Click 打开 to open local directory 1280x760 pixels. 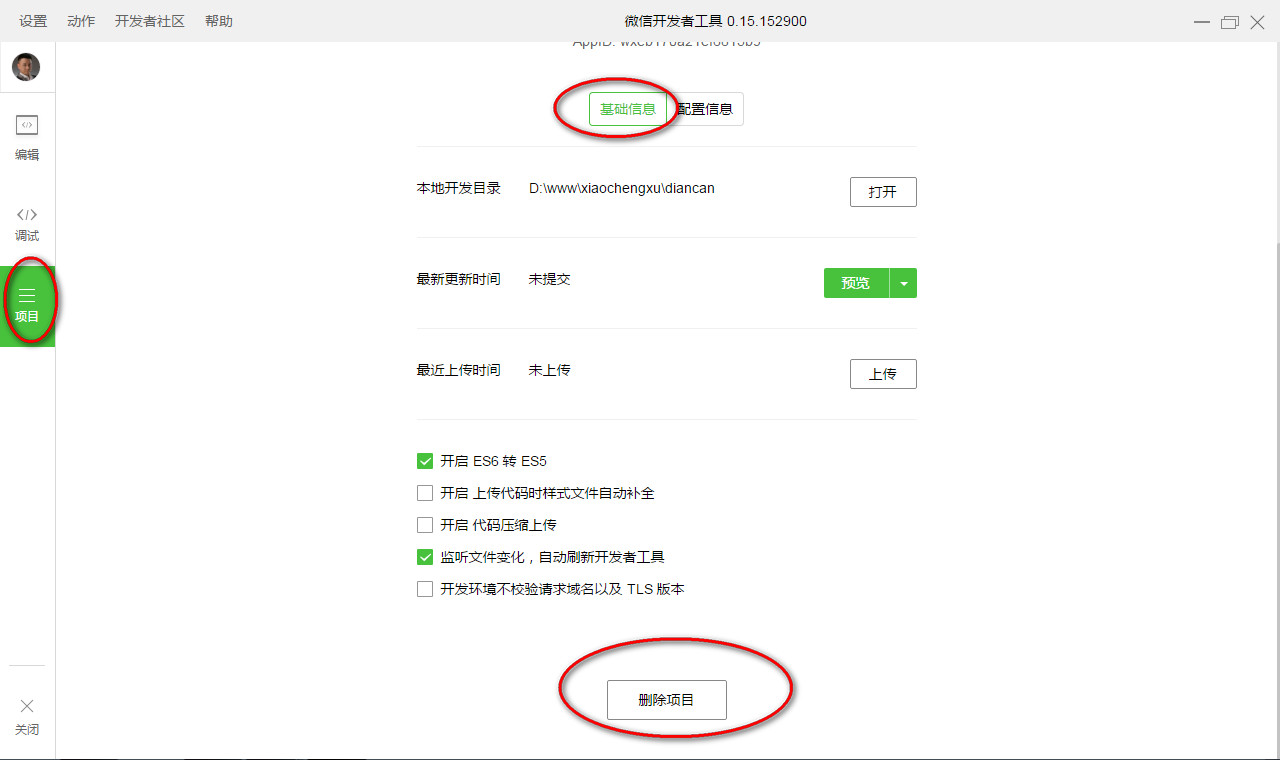click(883, 192)
